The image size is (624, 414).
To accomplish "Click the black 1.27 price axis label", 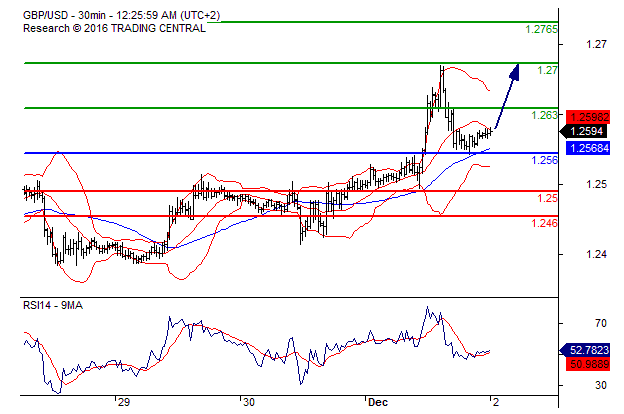I will click(596, 44).
